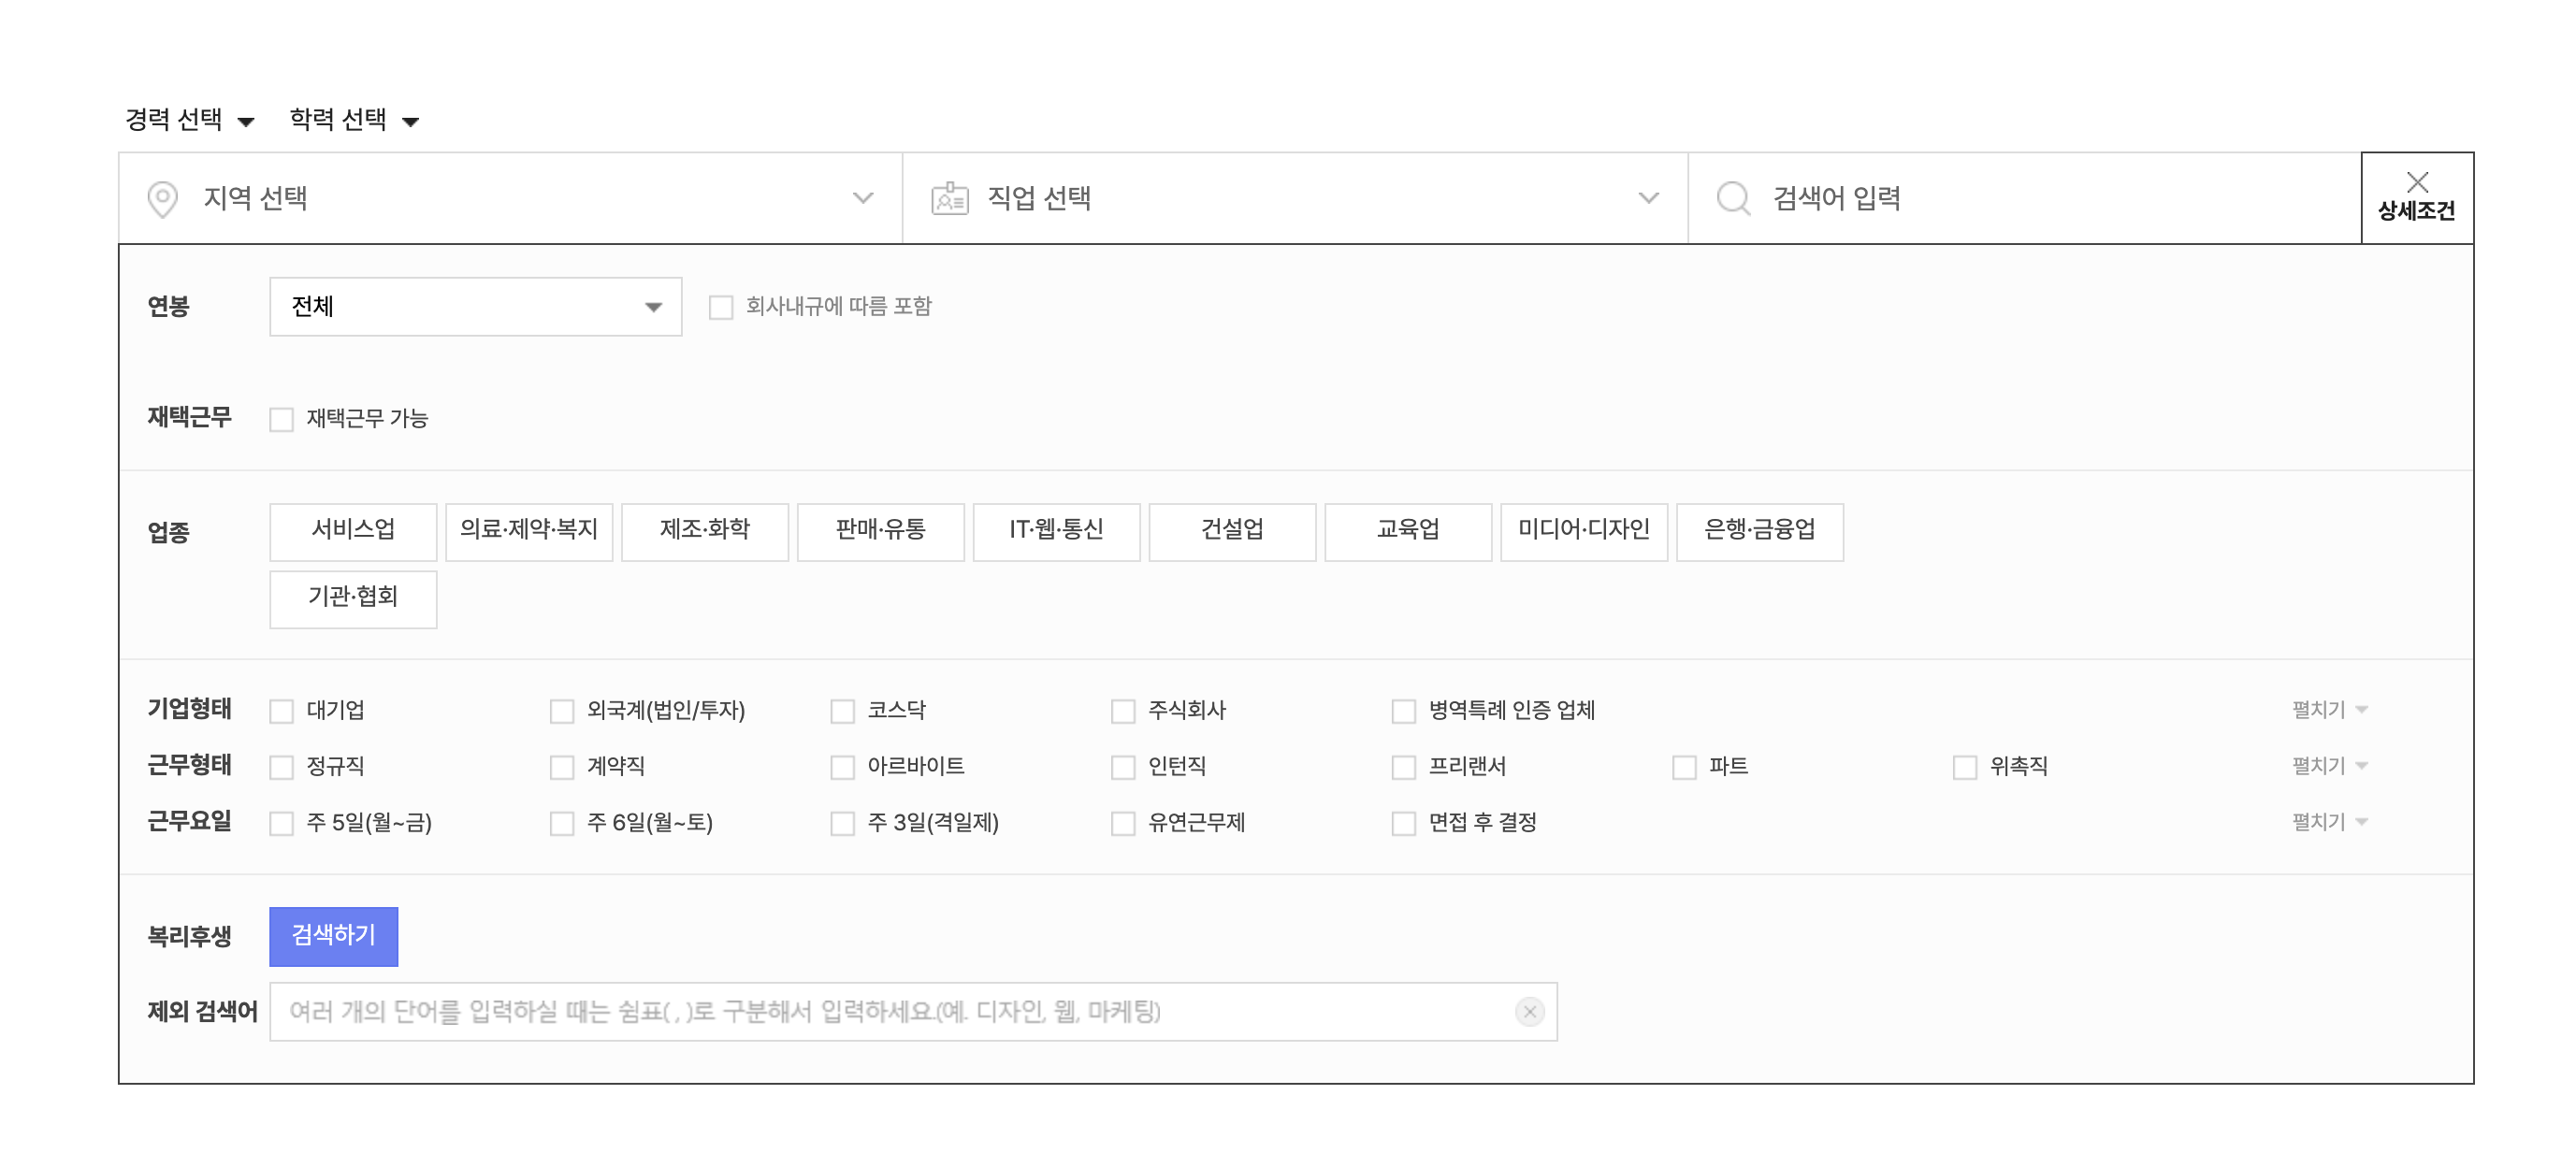Select the 은행·금융업 industry button
This screenshot has width=2576, height=1167.
(1759, 531)
